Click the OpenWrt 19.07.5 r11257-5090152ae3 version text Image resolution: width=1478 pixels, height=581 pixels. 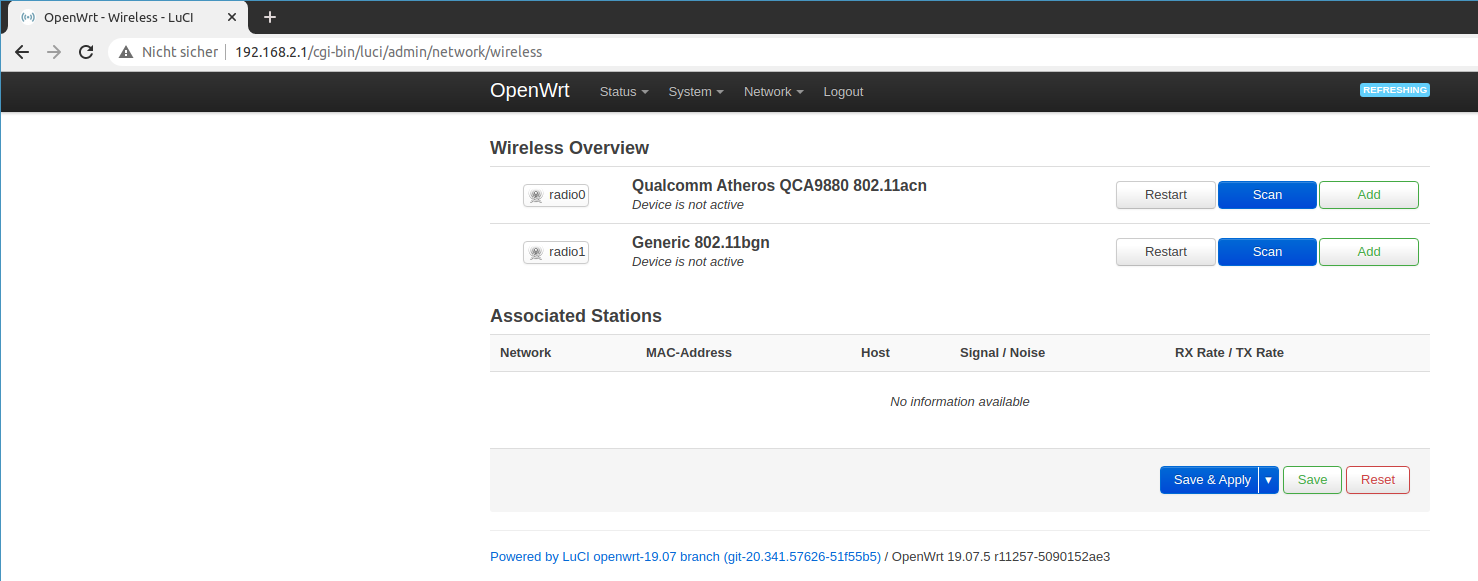(x=1001, y=557)
